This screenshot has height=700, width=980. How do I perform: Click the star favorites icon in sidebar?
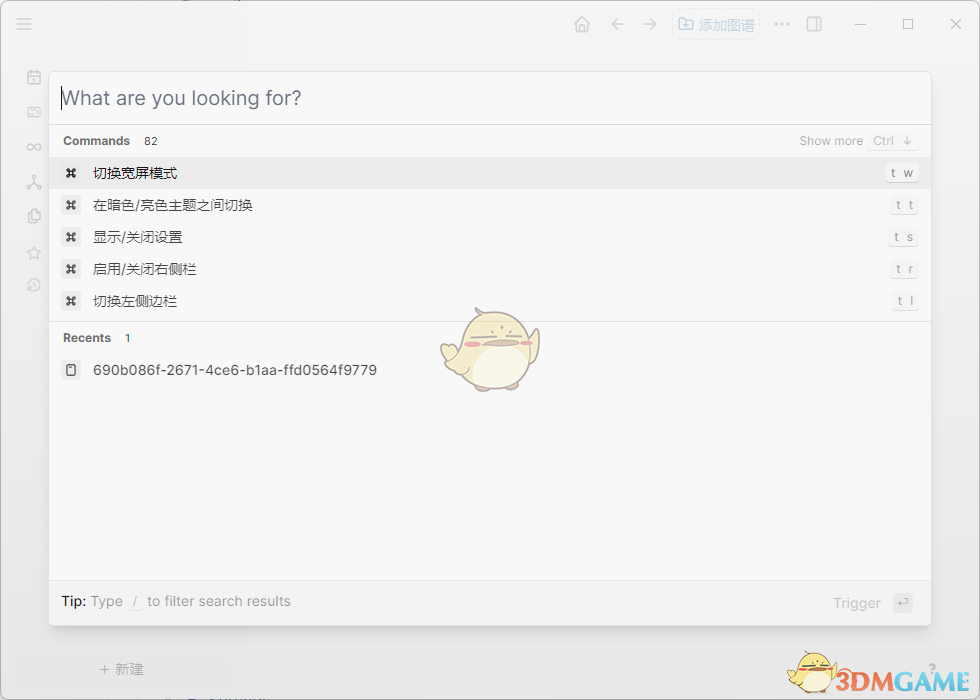(x=33, y=252)
